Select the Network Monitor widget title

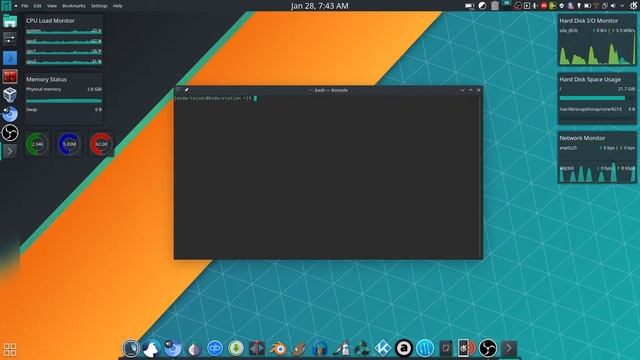click(x=582, y=138)
